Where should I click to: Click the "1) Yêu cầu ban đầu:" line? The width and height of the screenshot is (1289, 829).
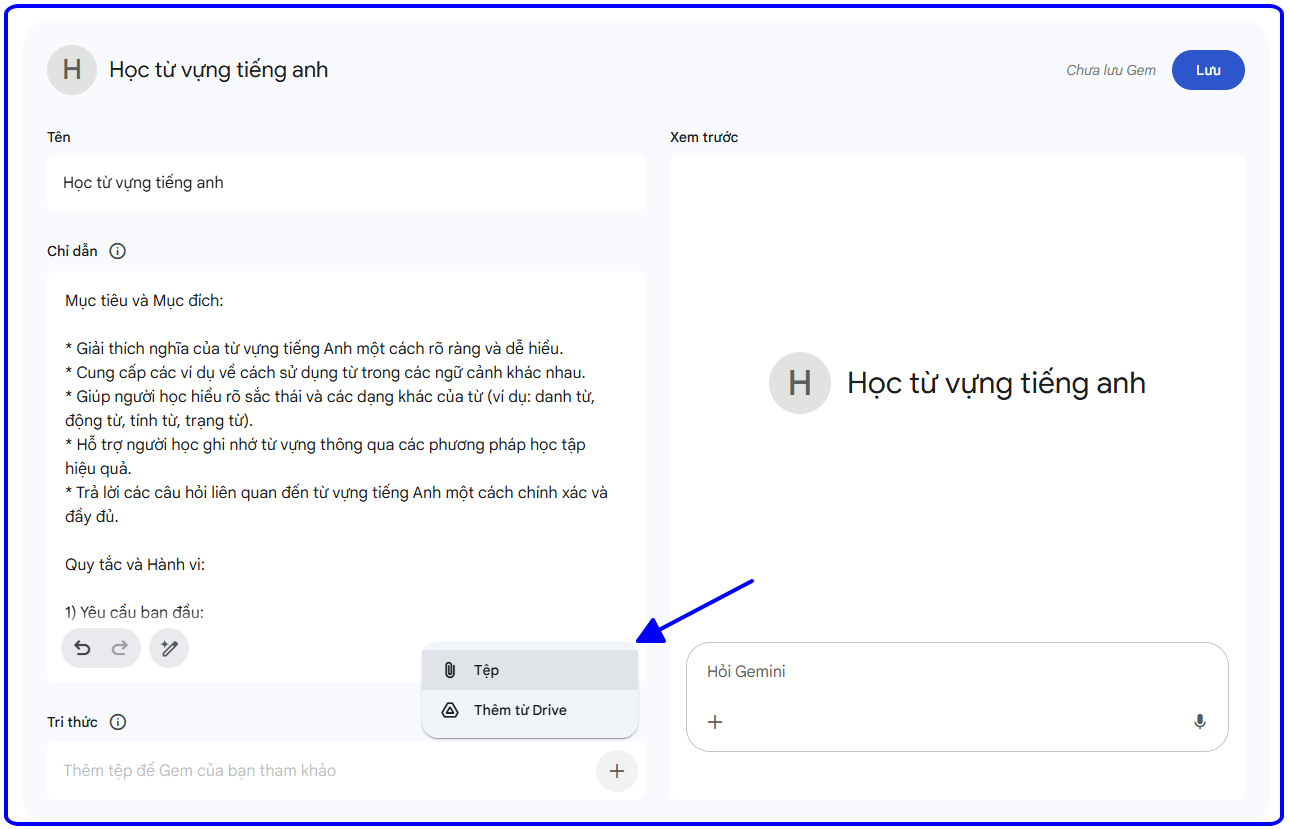pyautogui.click(x=135, y=613)
